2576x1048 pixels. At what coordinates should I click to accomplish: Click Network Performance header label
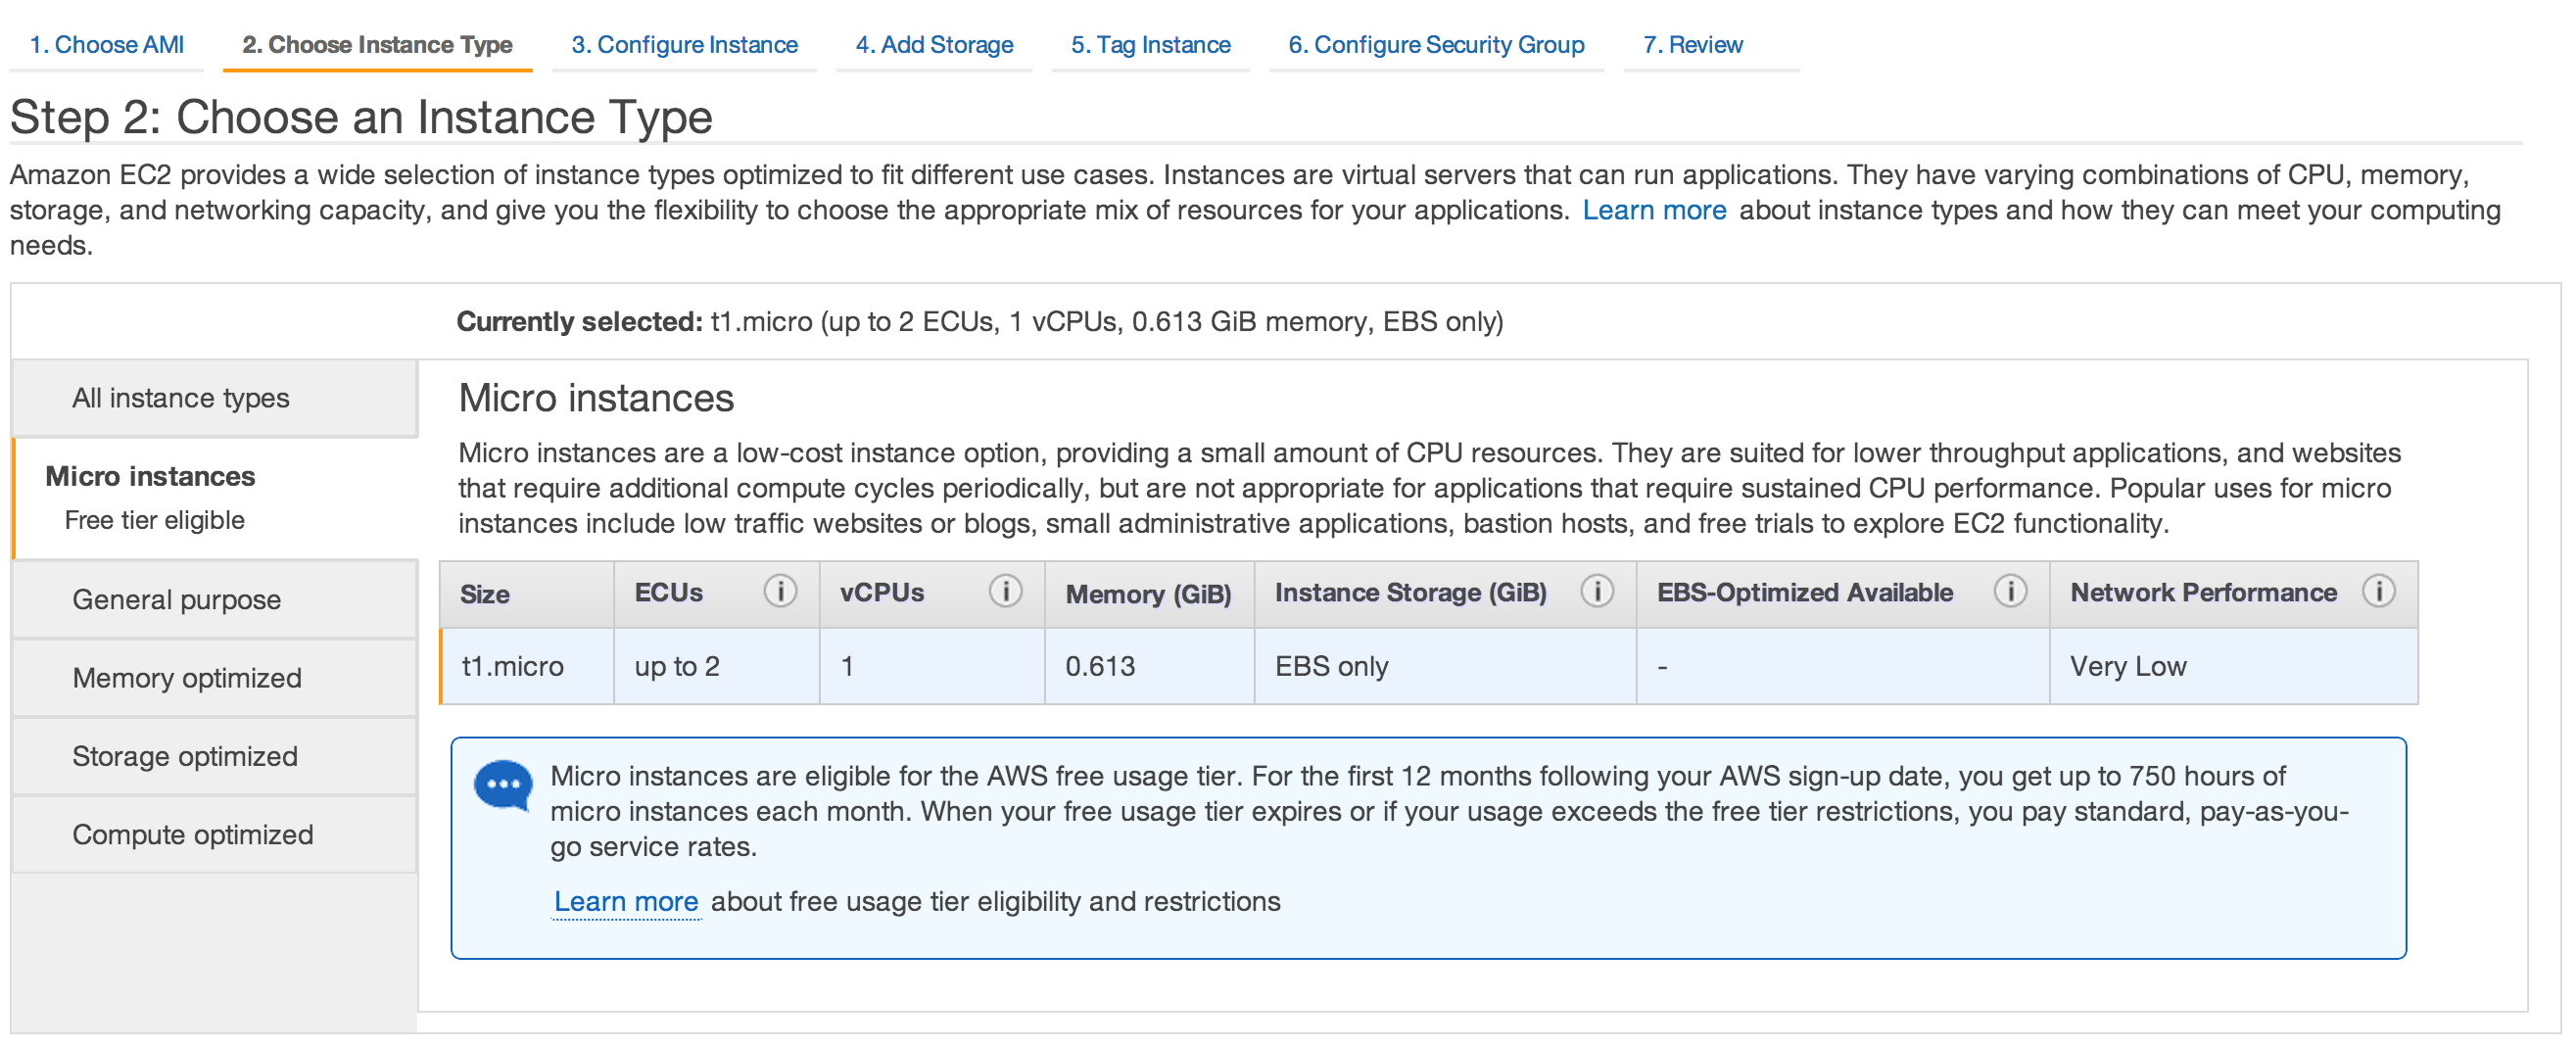click(x=2203, y=592)
